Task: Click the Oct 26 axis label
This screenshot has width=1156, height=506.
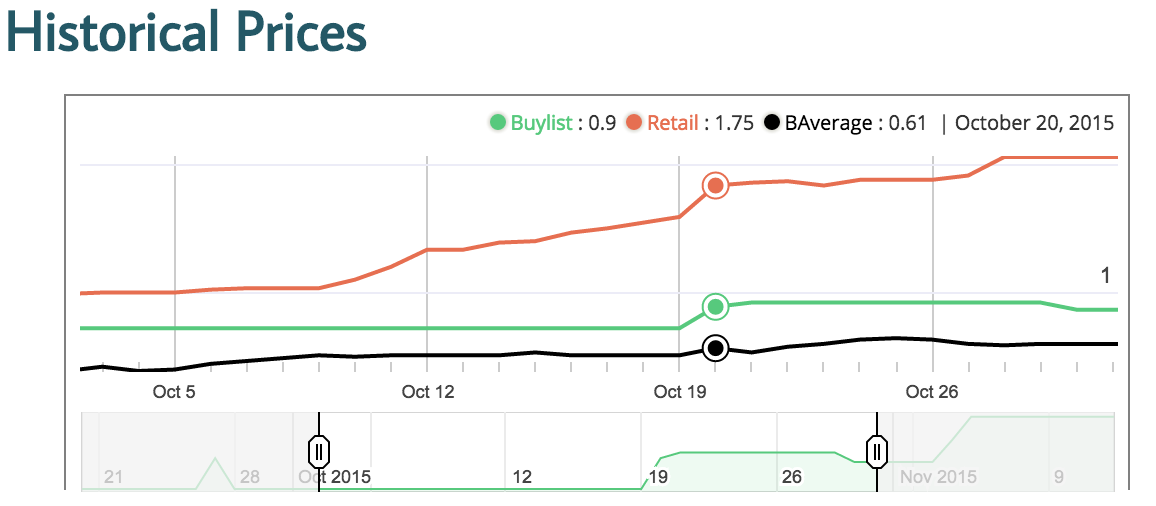Action: 932,392
